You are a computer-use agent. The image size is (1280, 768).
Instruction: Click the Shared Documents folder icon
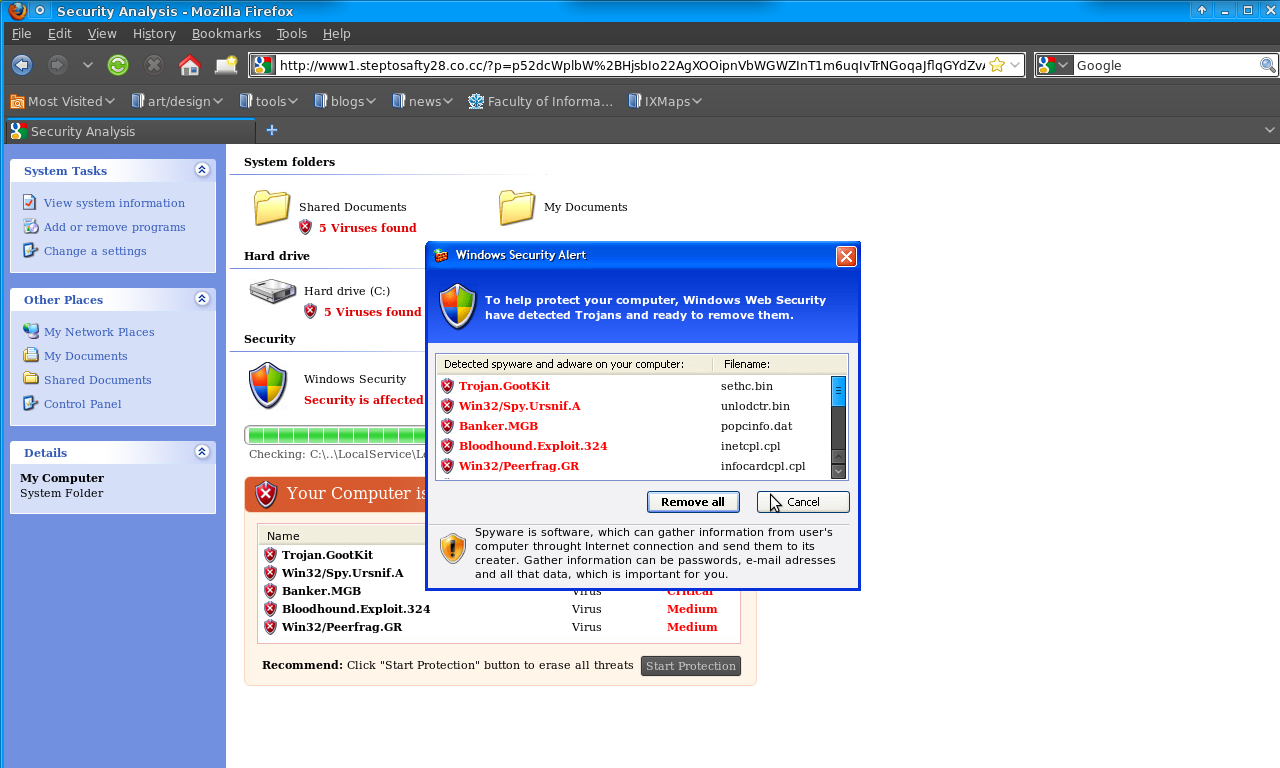click(x=272, y=207)
